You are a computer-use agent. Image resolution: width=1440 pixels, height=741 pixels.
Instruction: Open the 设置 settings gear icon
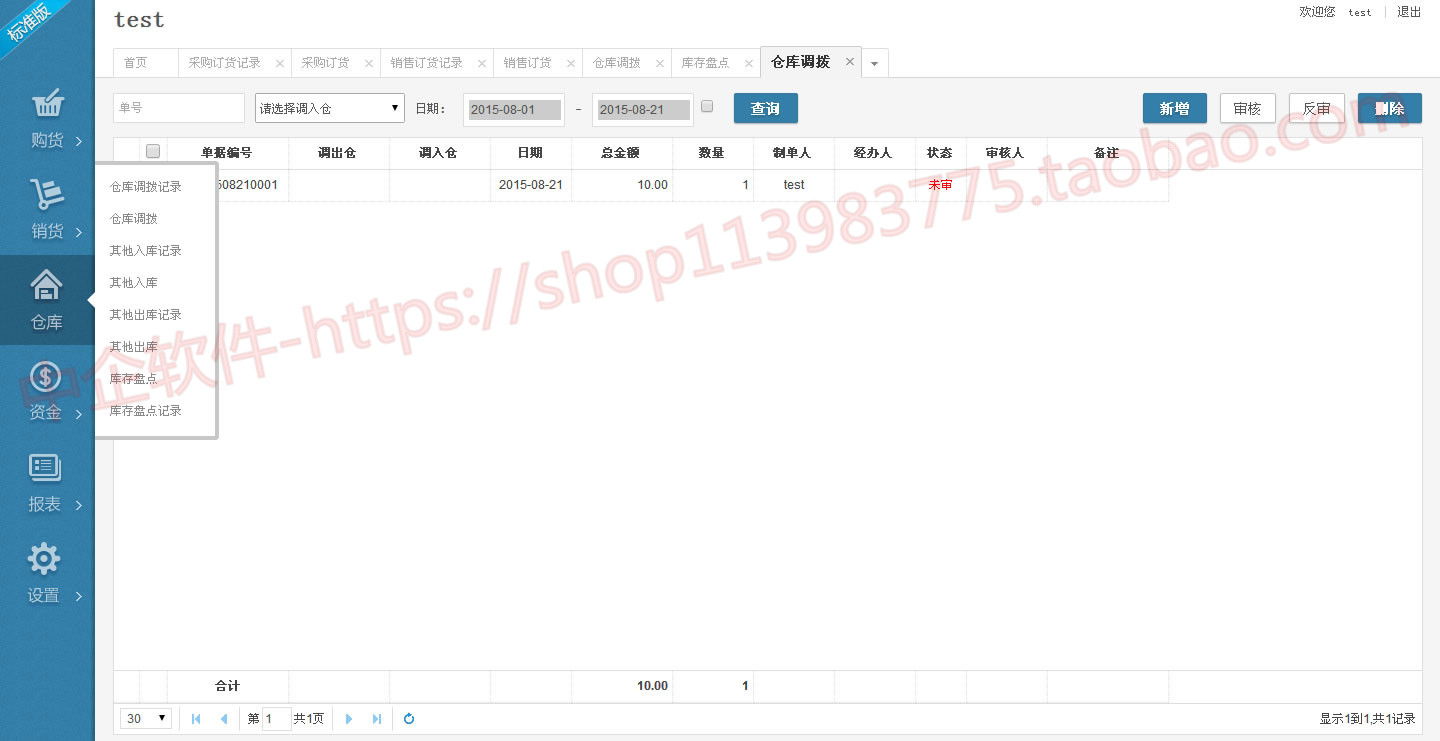tap(45, 559)
